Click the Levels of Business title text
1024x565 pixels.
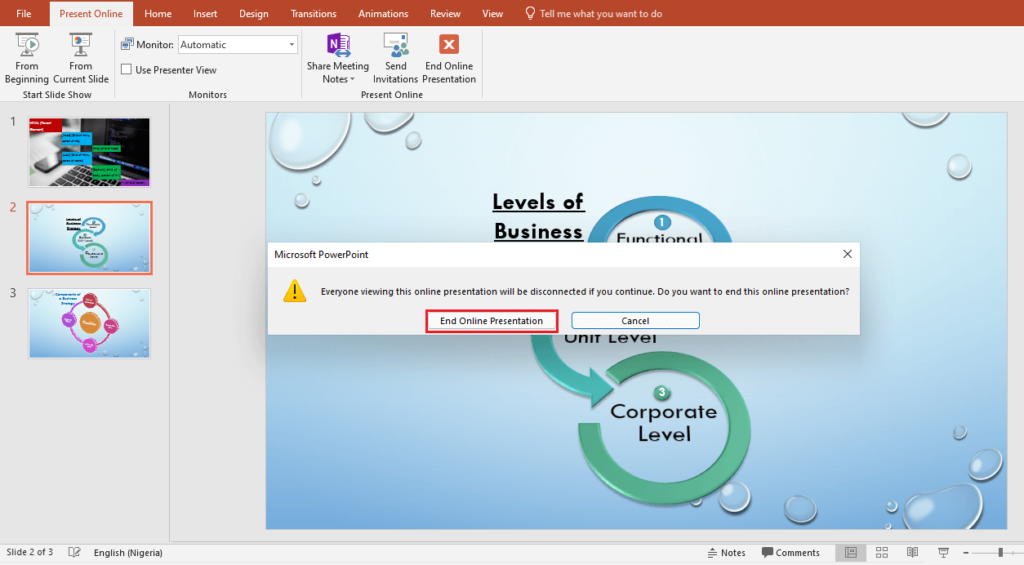(538, 217)
